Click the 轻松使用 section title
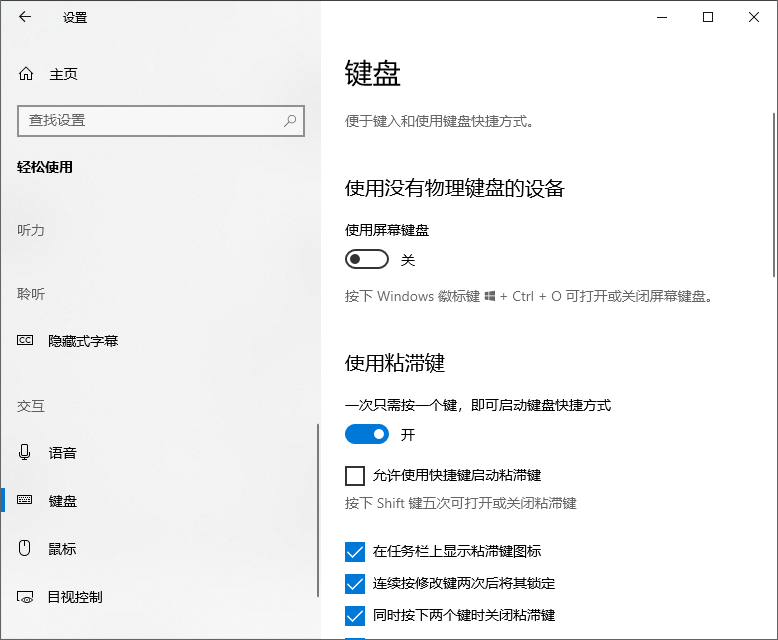The width and height of the screenshot is (778, 640). [45, 167]
